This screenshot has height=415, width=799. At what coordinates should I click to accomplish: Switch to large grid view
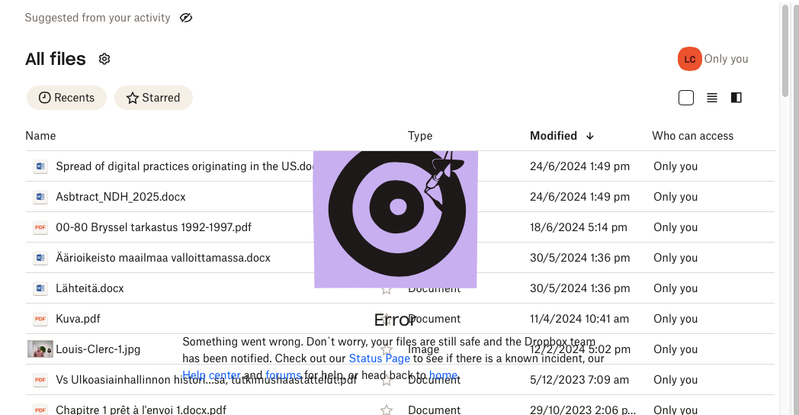686,98
